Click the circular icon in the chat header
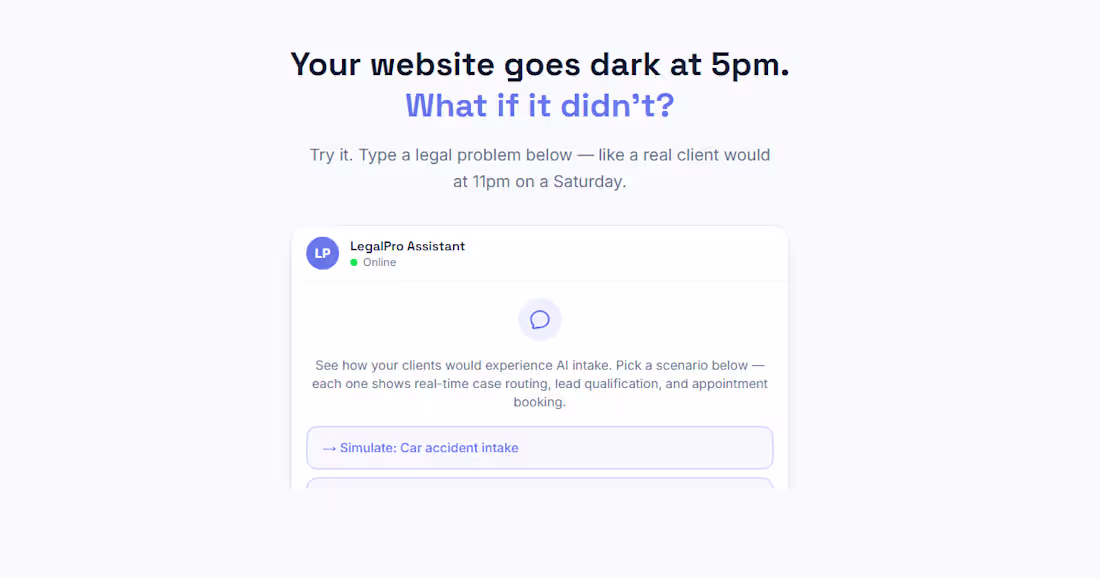Image resolution: width=1100 pixels, height=578 pixels. click(322, 253)
